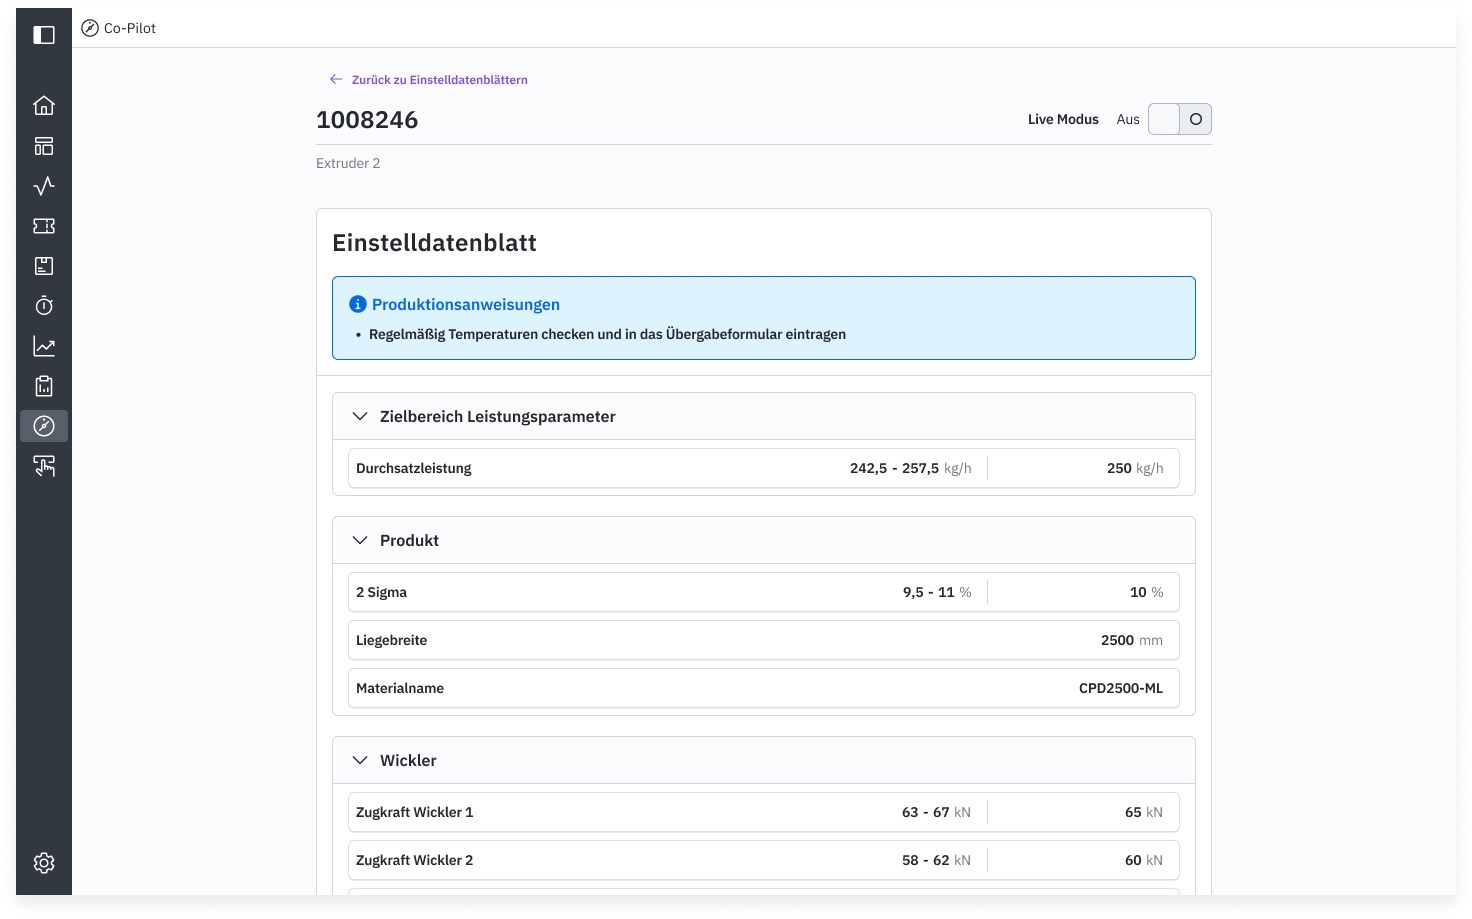Viewport: 1472px width, 919px height.
Task: Toggle the sidebar panel collapse icon
Action: [44, 35]
